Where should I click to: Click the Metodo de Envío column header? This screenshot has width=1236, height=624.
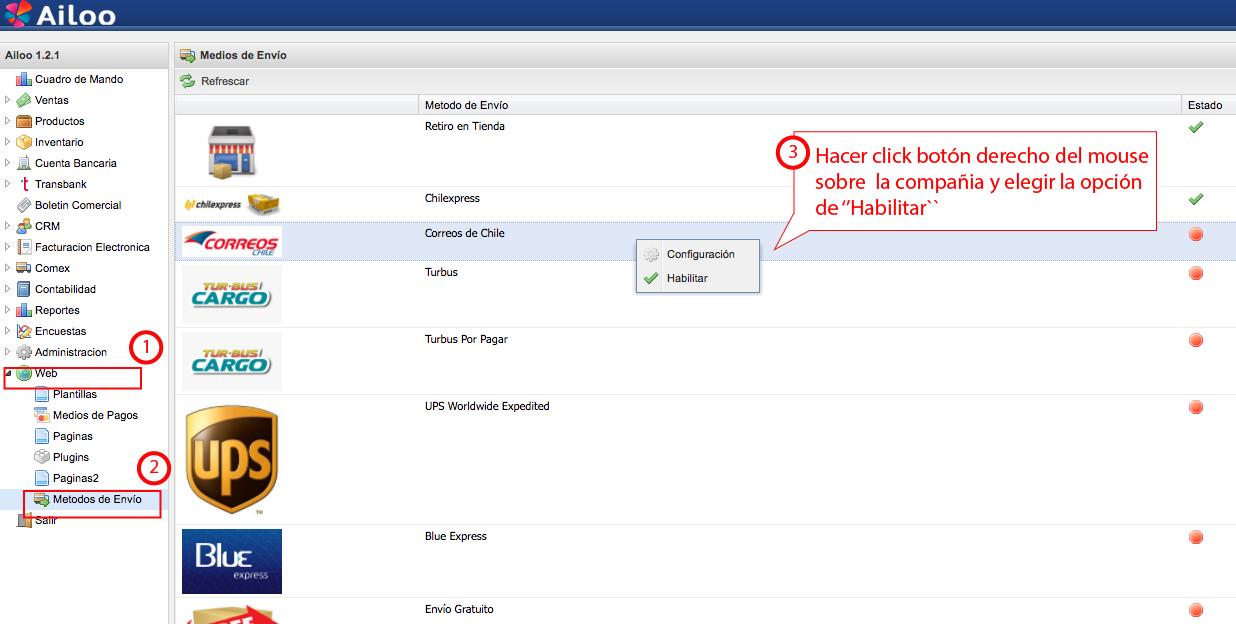[x=800, y=105]
